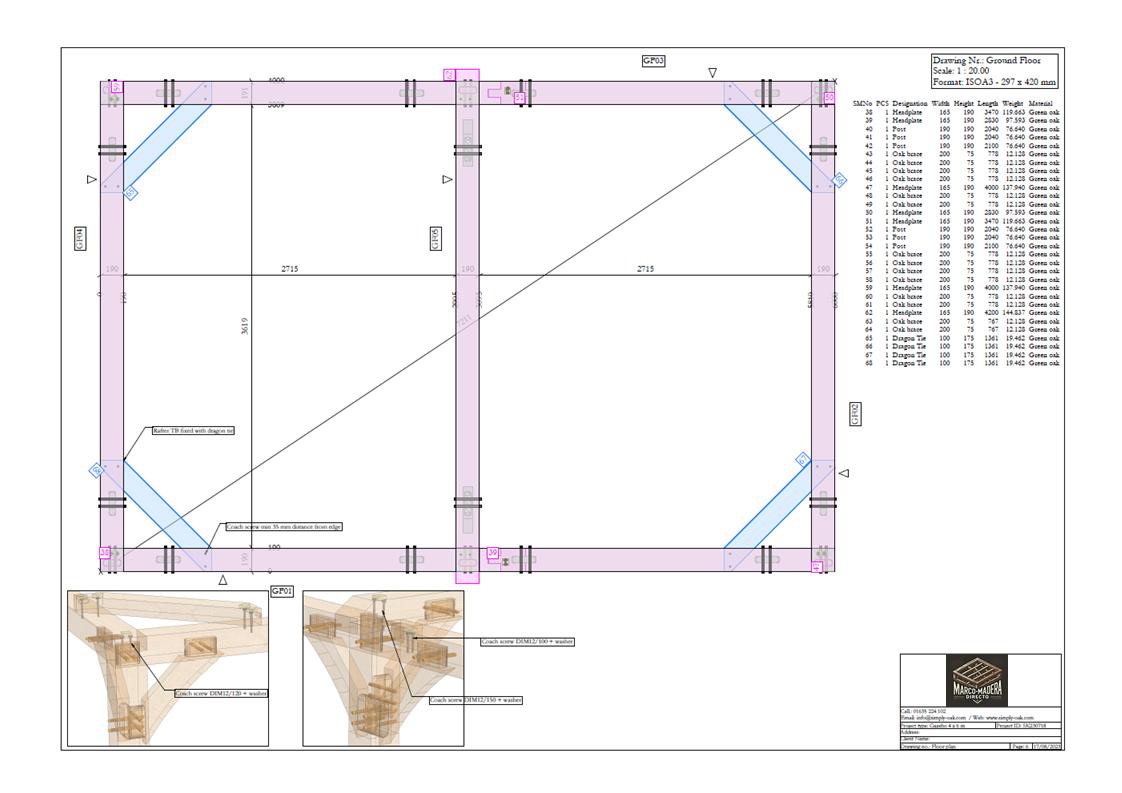Click the diagonal 7211 dimension
The height and width of the screenshot is (793, 1122).
[x=464, y=321]
